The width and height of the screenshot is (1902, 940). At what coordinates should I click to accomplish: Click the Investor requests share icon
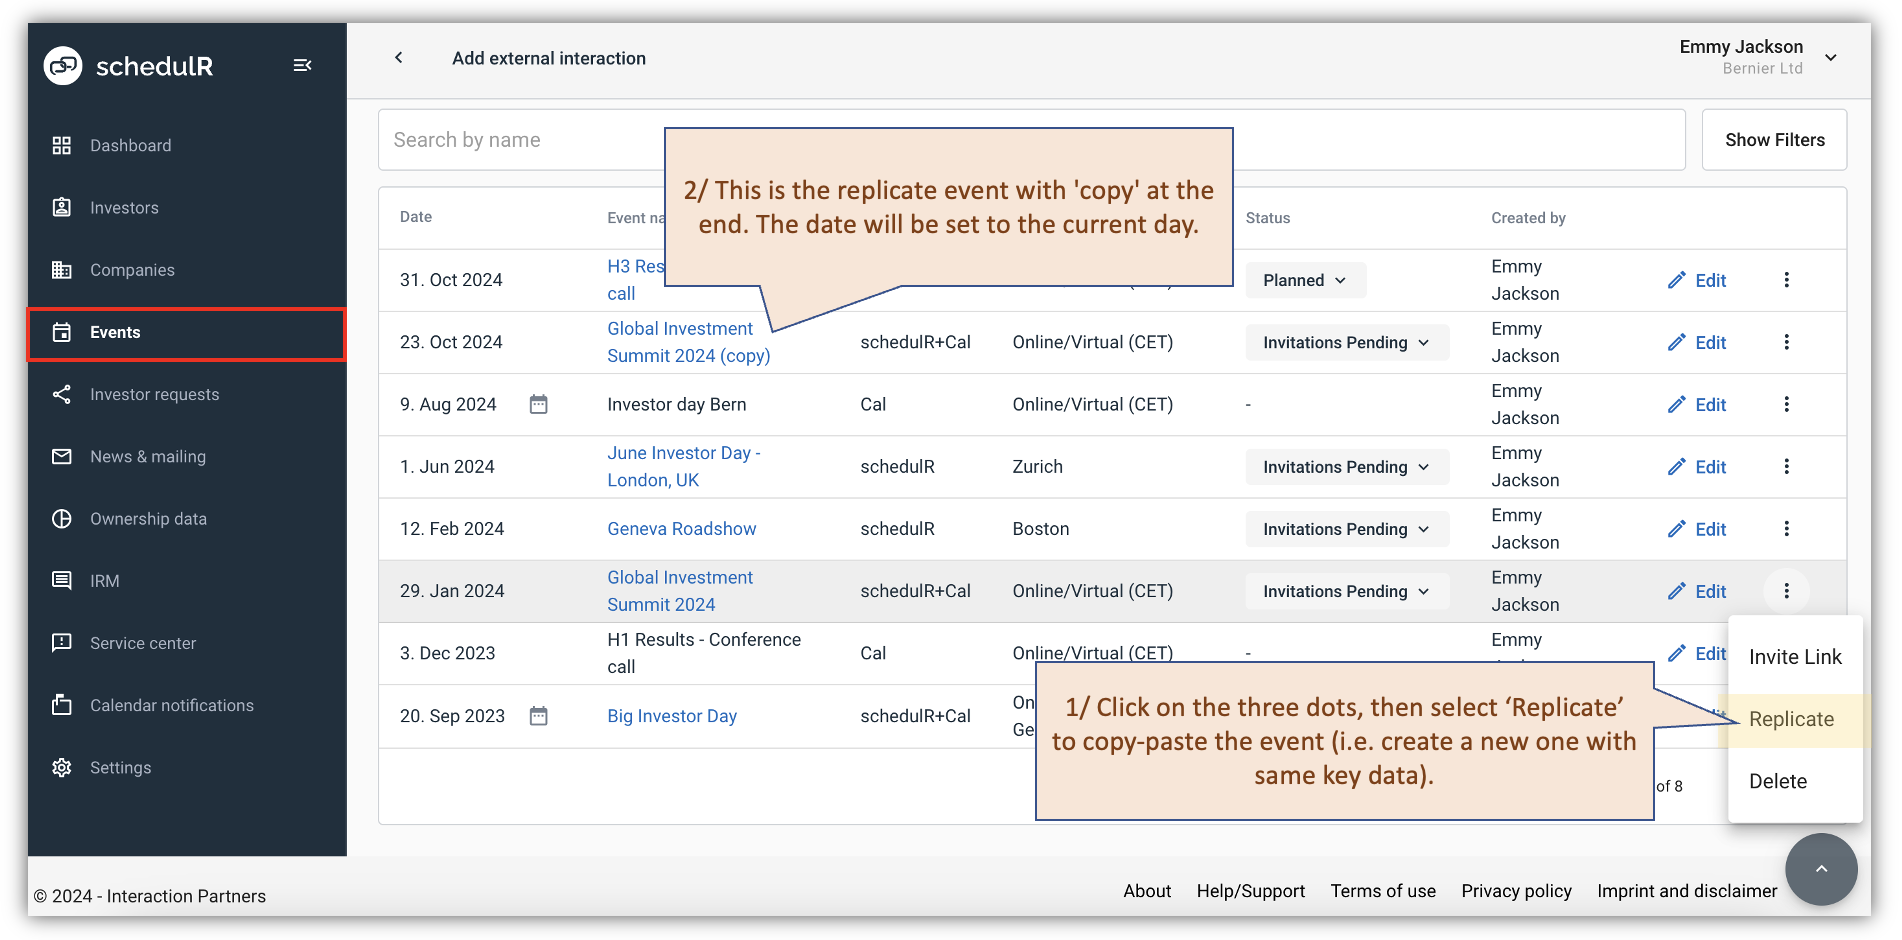[x=62, y=394]
